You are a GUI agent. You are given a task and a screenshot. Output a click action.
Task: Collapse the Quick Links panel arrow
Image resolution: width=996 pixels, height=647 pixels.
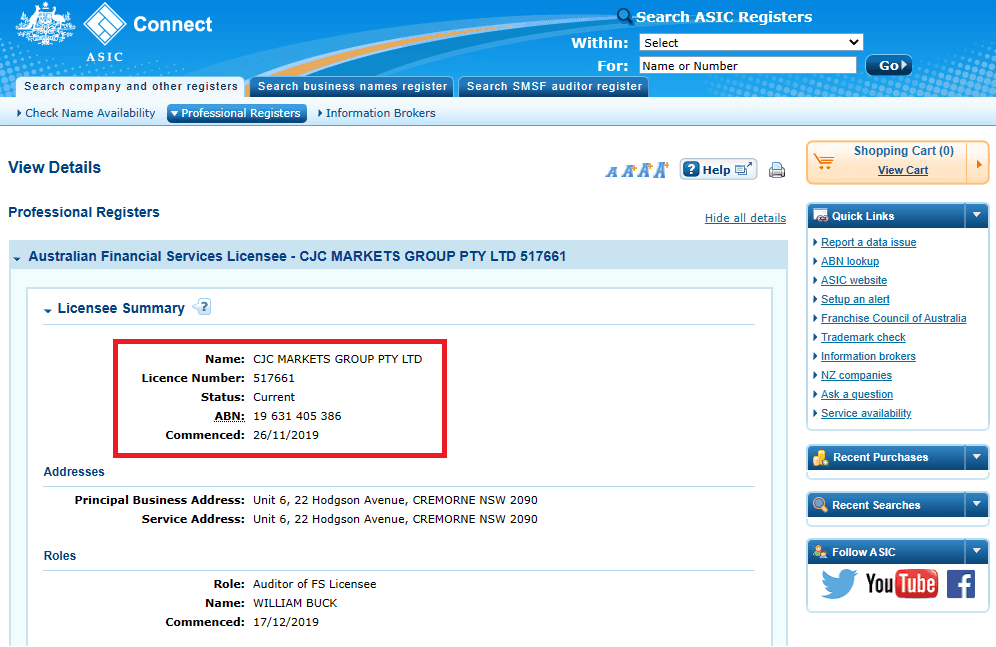click(976, 216)
